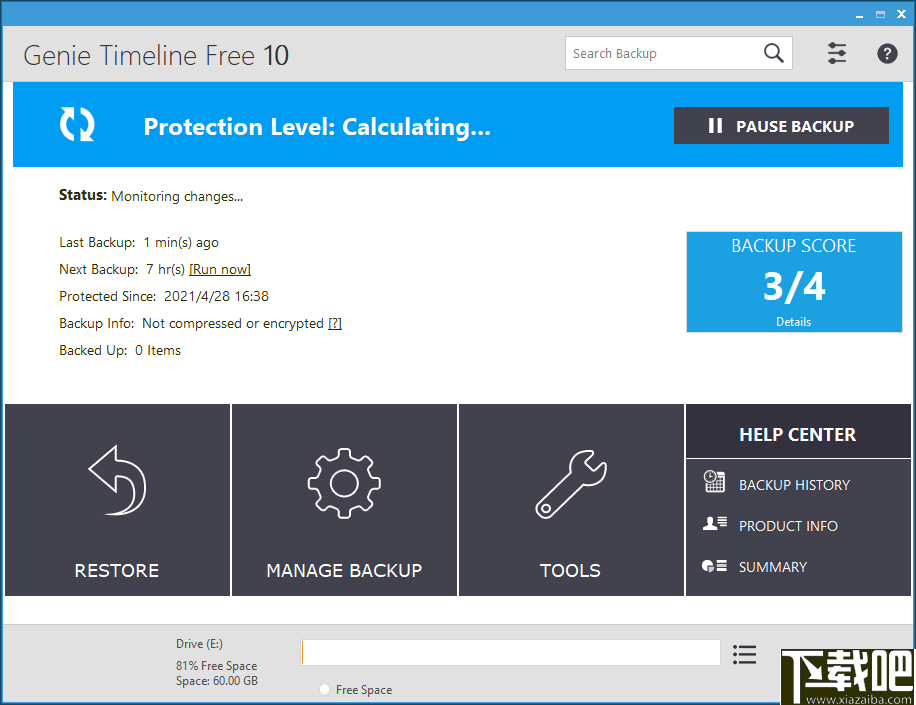This screenshot has height=705, width=916.
Task: Click the Protection Level: Calculating text
Action: pyautogui.click(x=317, y=127)
